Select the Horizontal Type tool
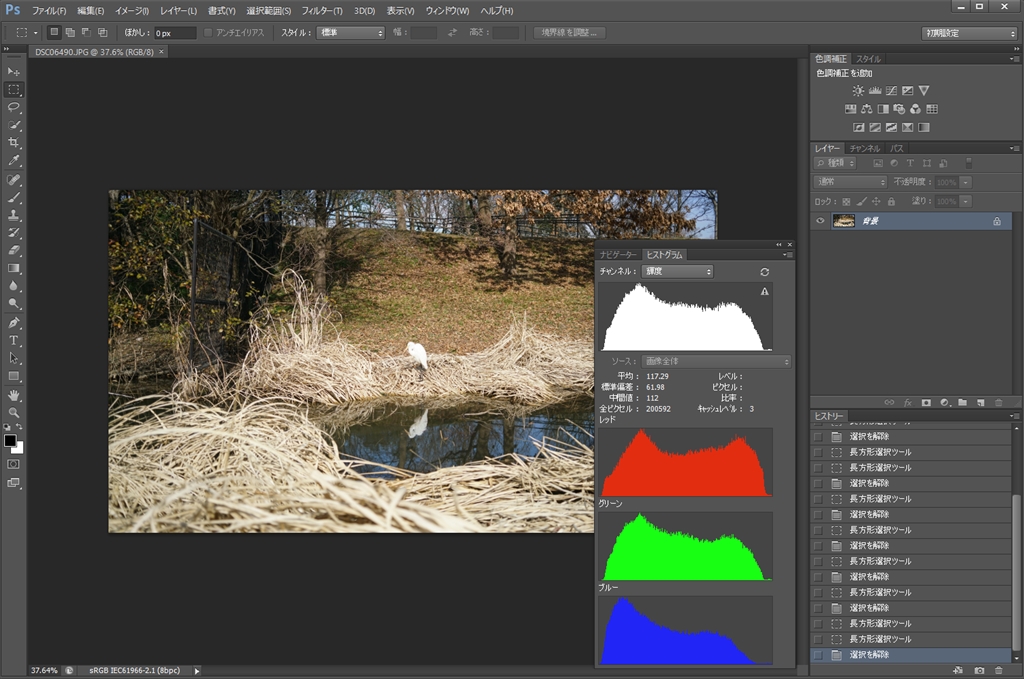The image size is (1024, 679). click(14, 340)
